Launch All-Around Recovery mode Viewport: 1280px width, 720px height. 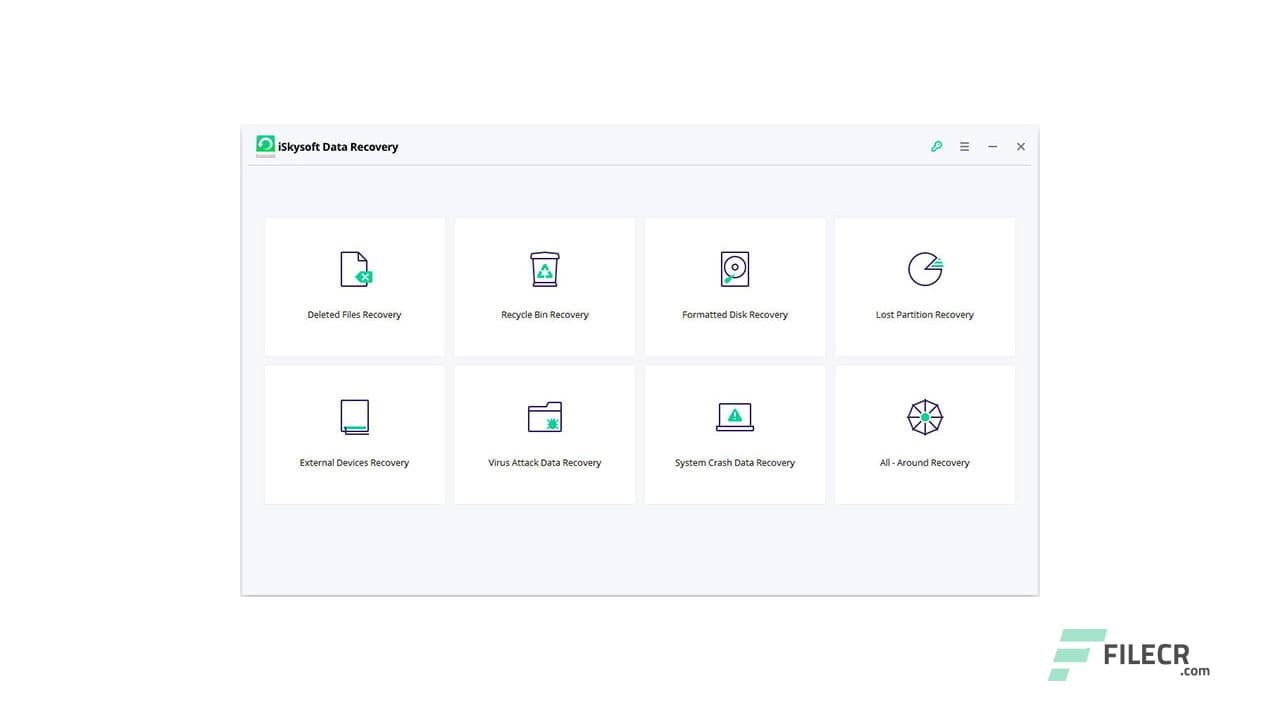925,434
